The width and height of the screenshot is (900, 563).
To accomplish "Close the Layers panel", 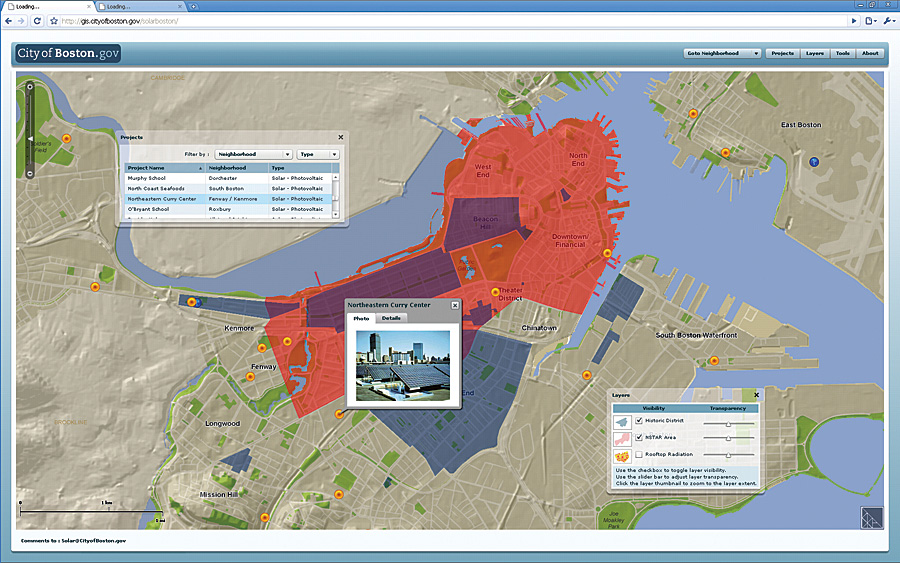I will click(756, 395).
